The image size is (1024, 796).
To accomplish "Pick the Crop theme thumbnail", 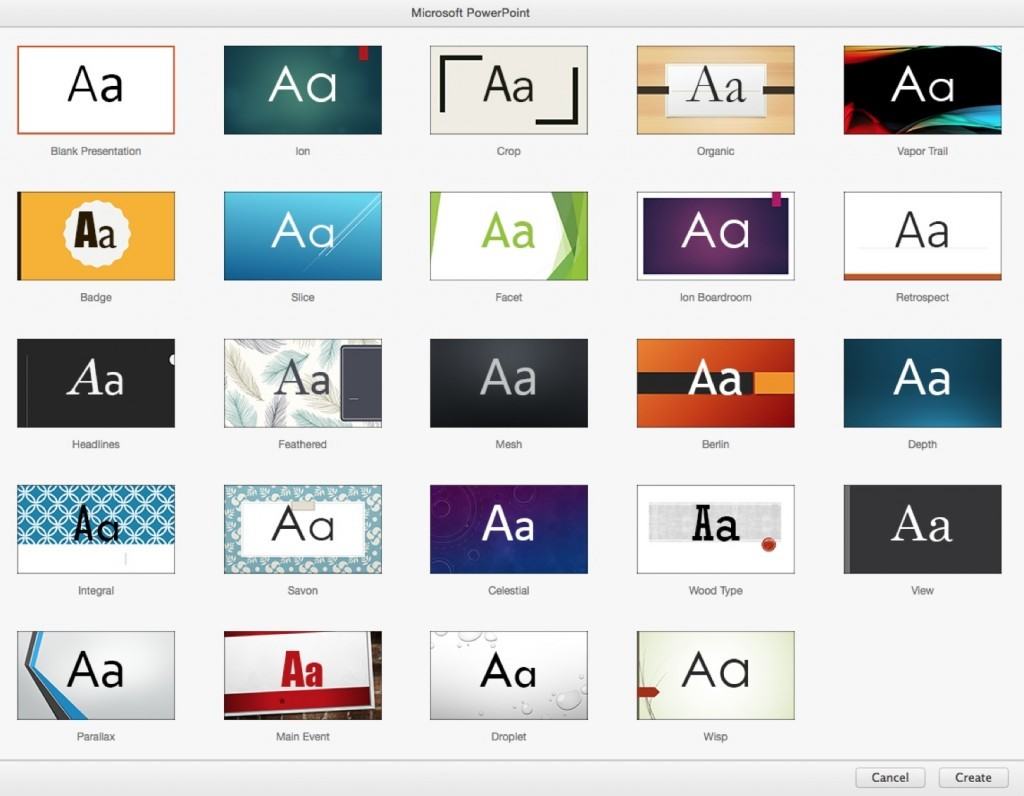I will 509,90.
